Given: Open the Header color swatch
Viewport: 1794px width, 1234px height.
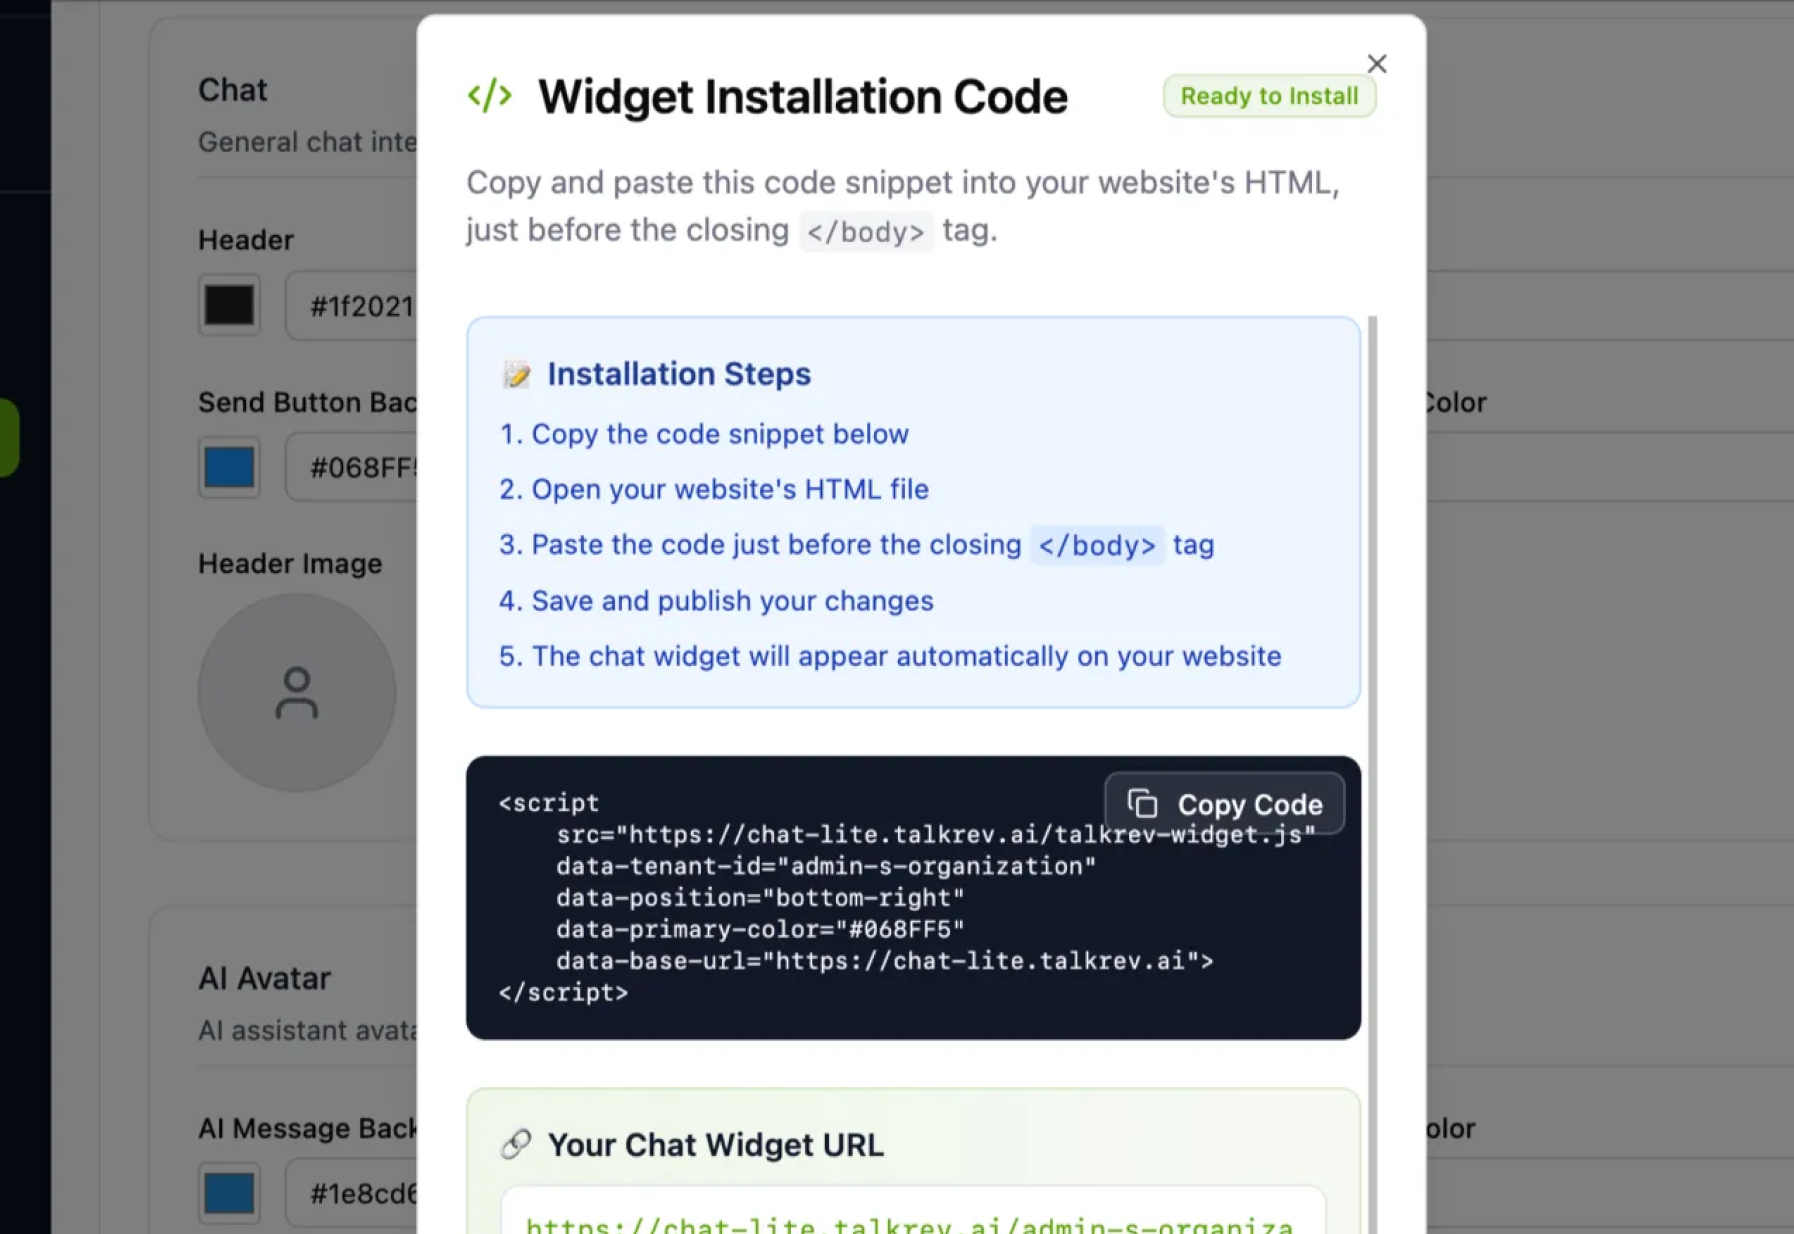Looking at the screenshot, I should click(229, 305).
